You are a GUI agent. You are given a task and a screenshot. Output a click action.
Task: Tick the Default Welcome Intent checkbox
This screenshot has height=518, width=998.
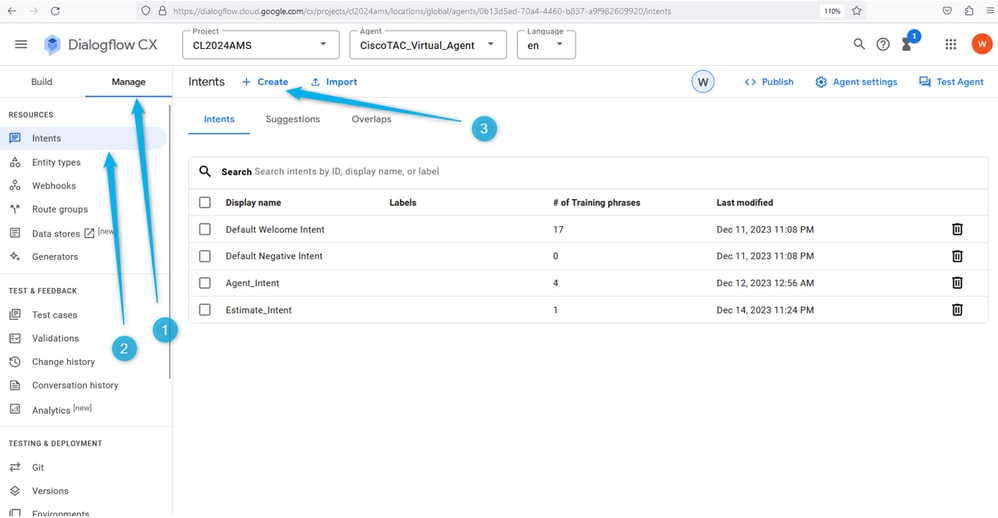click(205, 229)
